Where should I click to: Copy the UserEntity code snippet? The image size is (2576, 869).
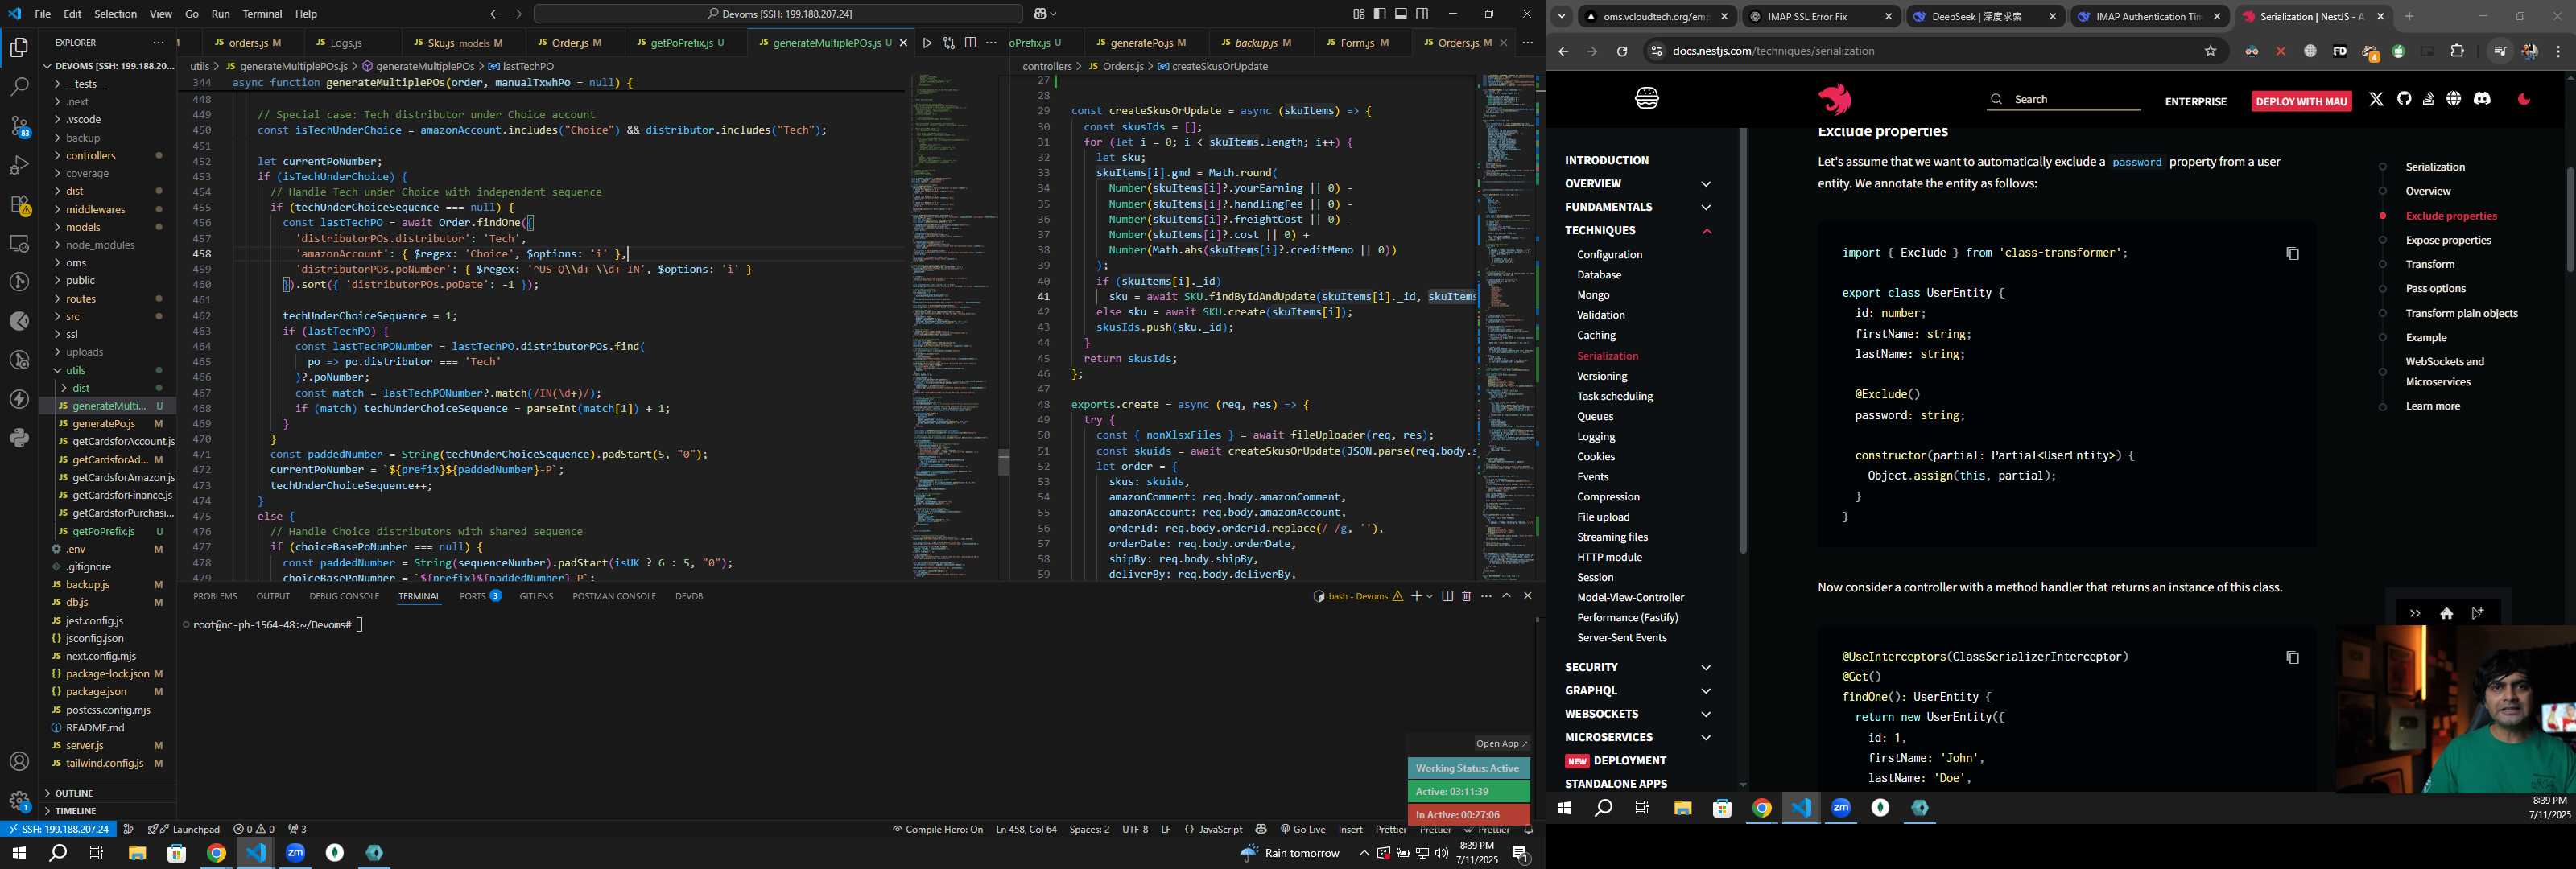tap(2292, 254)
